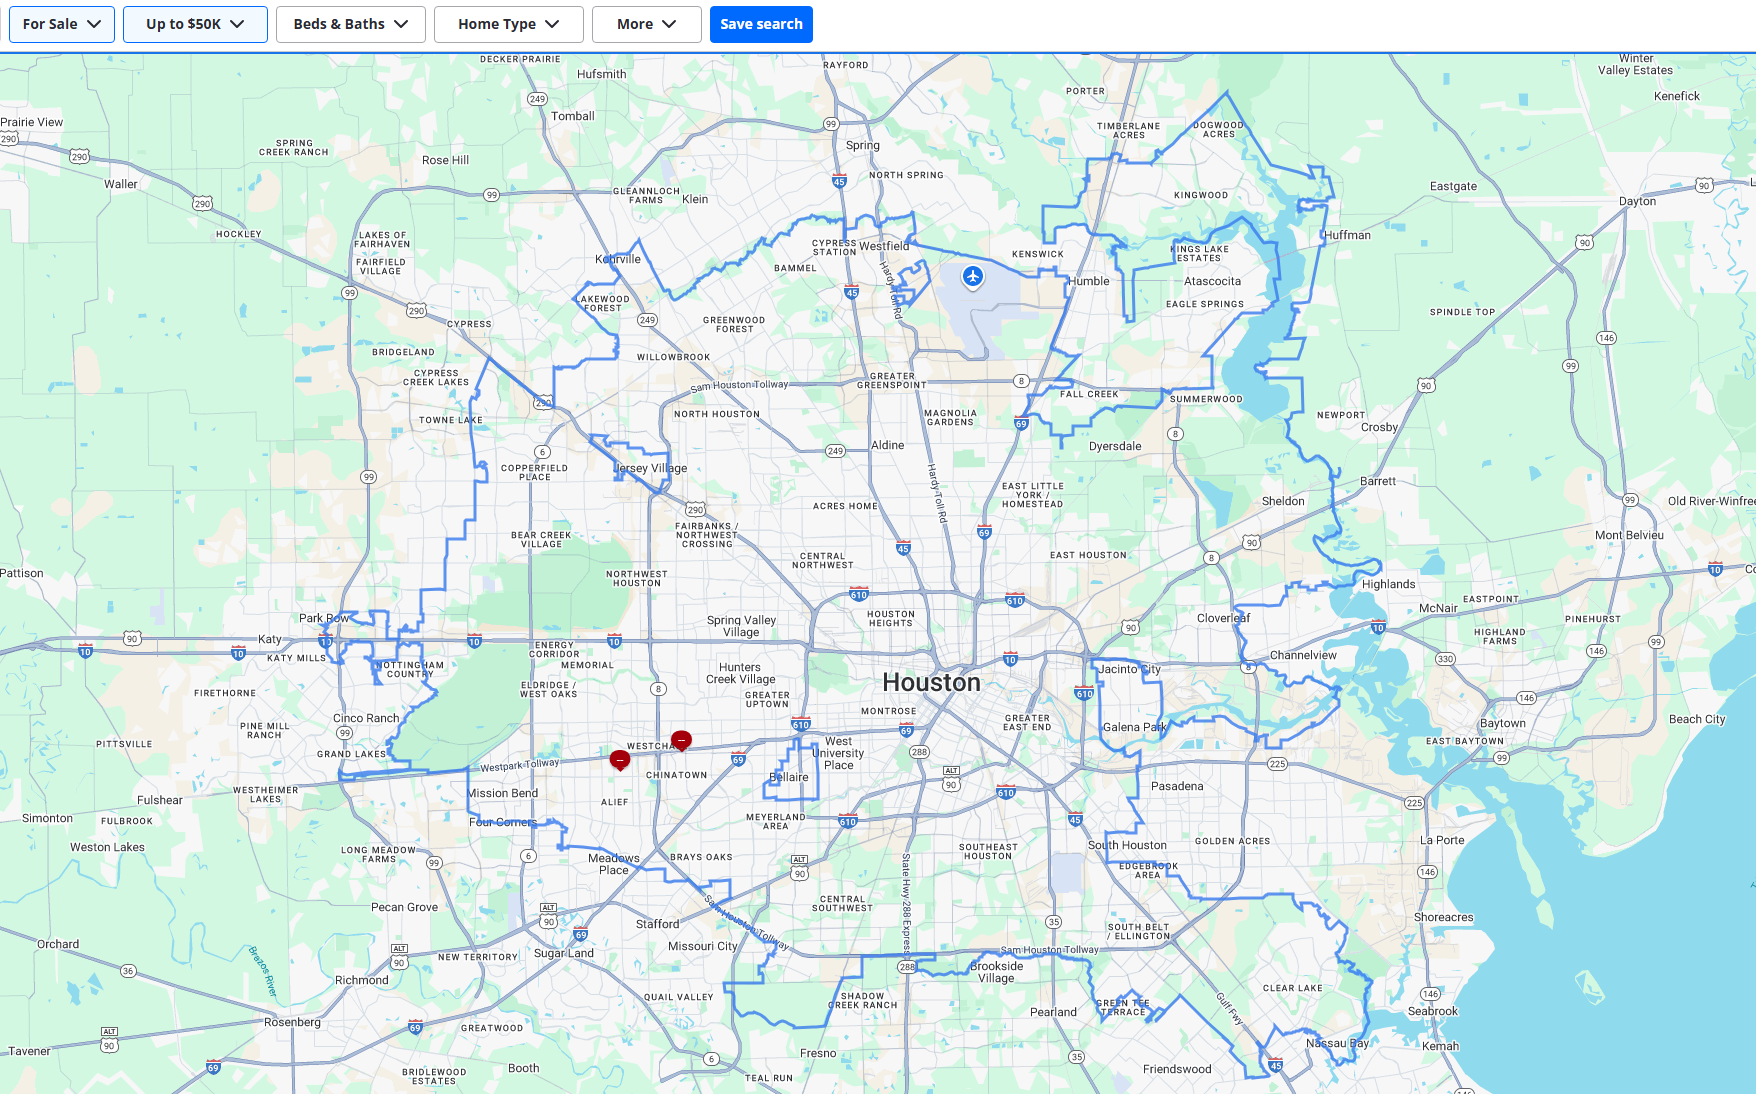Click the Friendswood map label
This screenshot has width=1756, height=1094.
pos(1177,1069)
